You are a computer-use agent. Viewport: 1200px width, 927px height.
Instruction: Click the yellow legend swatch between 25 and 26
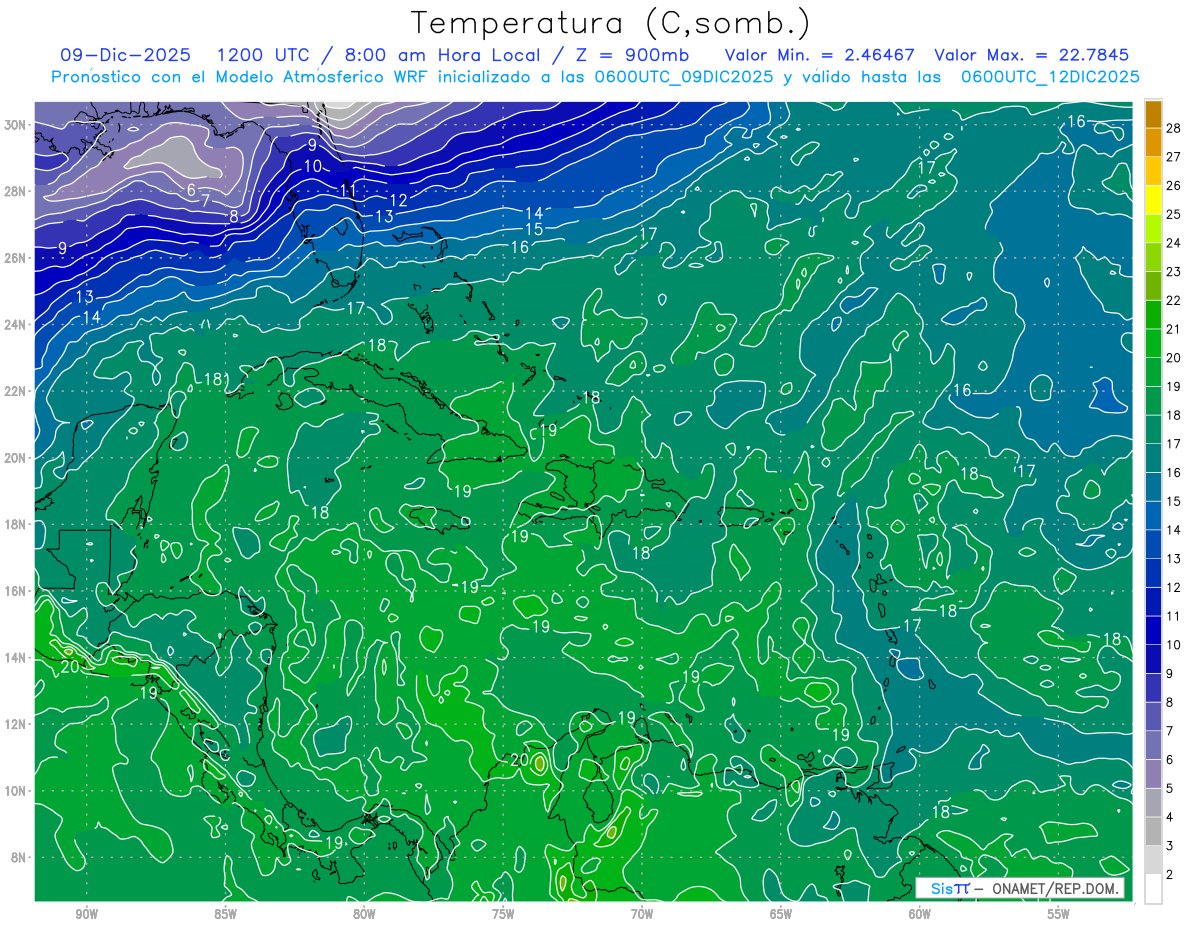[1154, 199]
